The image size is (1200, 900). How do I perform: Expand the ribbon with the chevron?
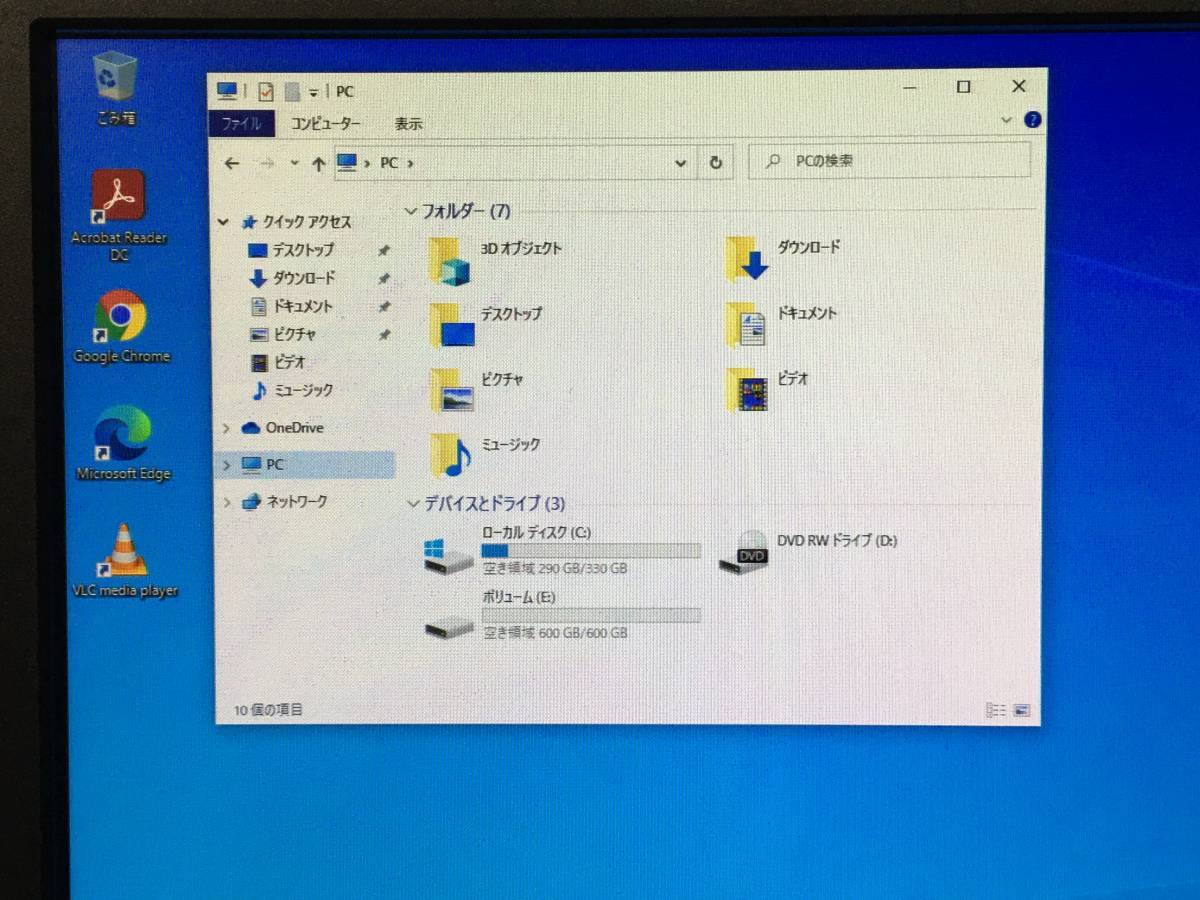click(x=1008, y=120)
